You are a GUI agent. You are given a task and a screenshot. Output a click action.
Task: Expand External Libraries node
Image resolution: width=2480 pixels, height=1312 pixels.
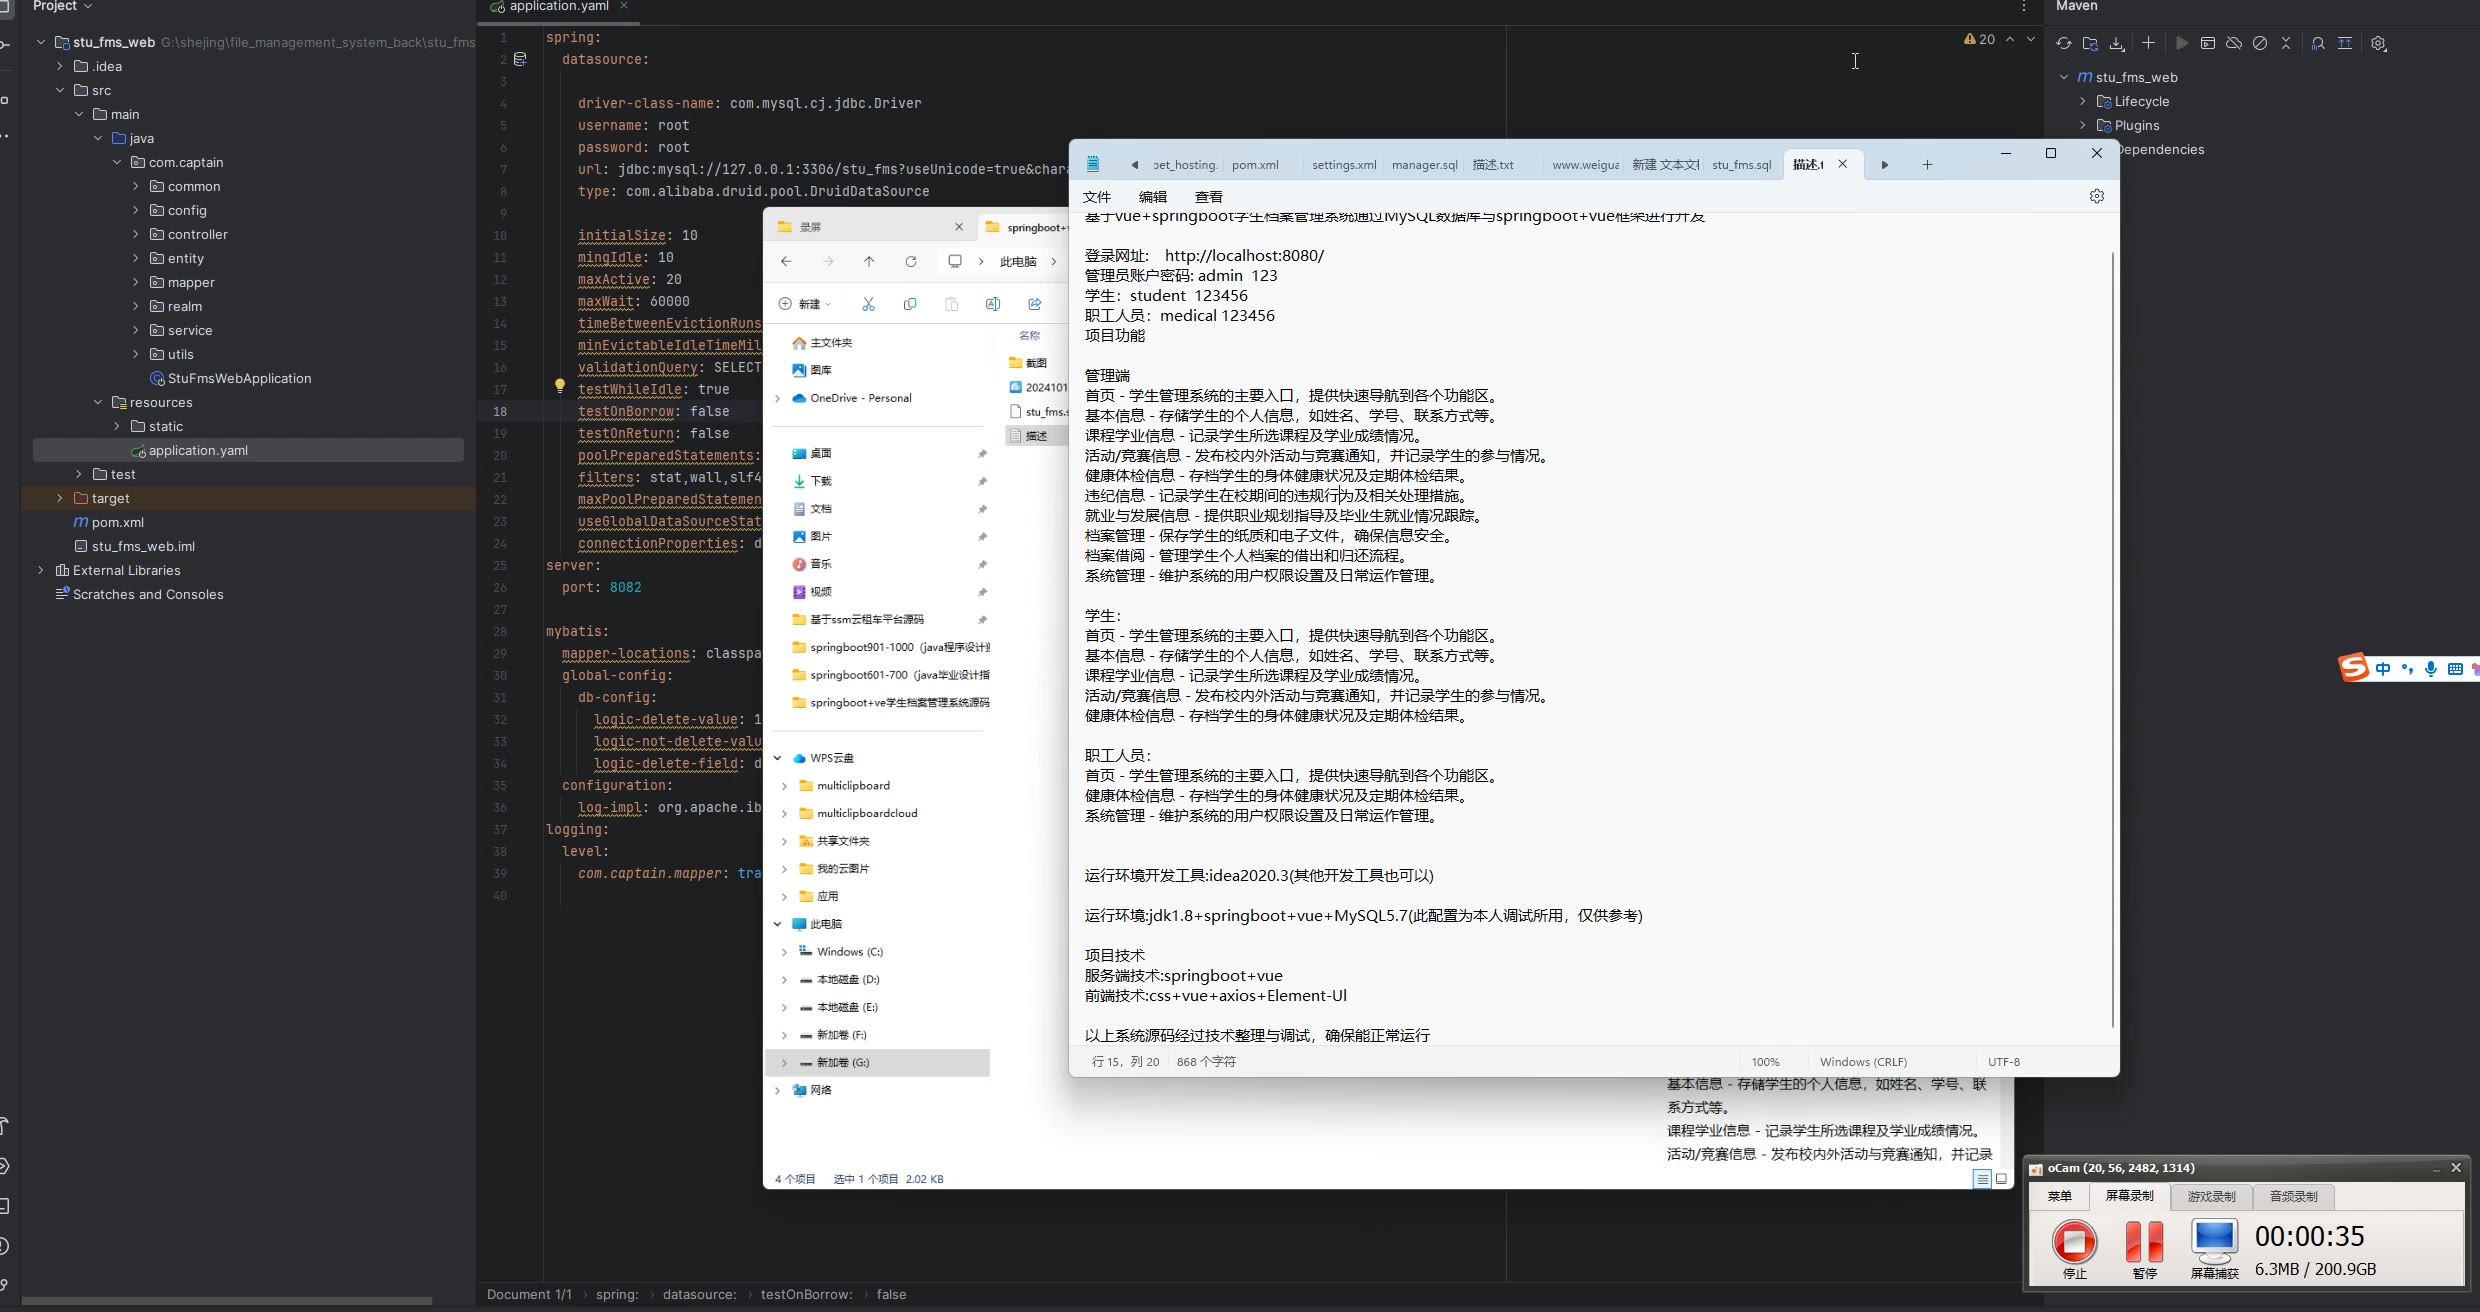point(41,570)
